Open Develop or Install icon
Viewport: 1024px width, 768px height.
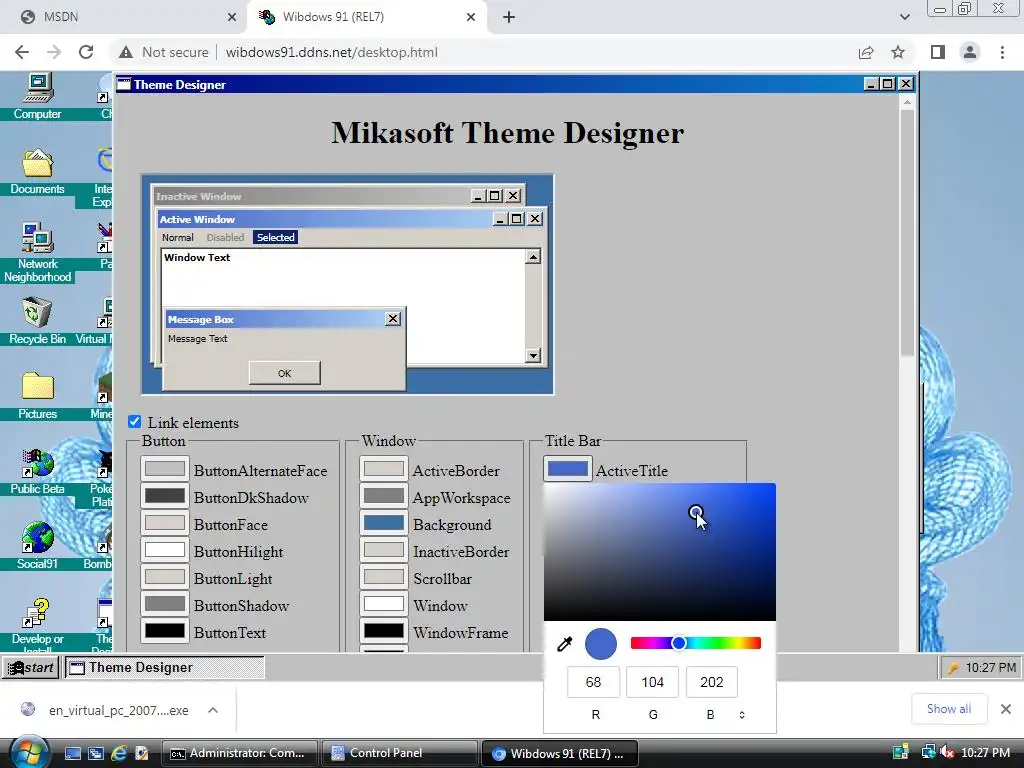[x=37, y=624]
